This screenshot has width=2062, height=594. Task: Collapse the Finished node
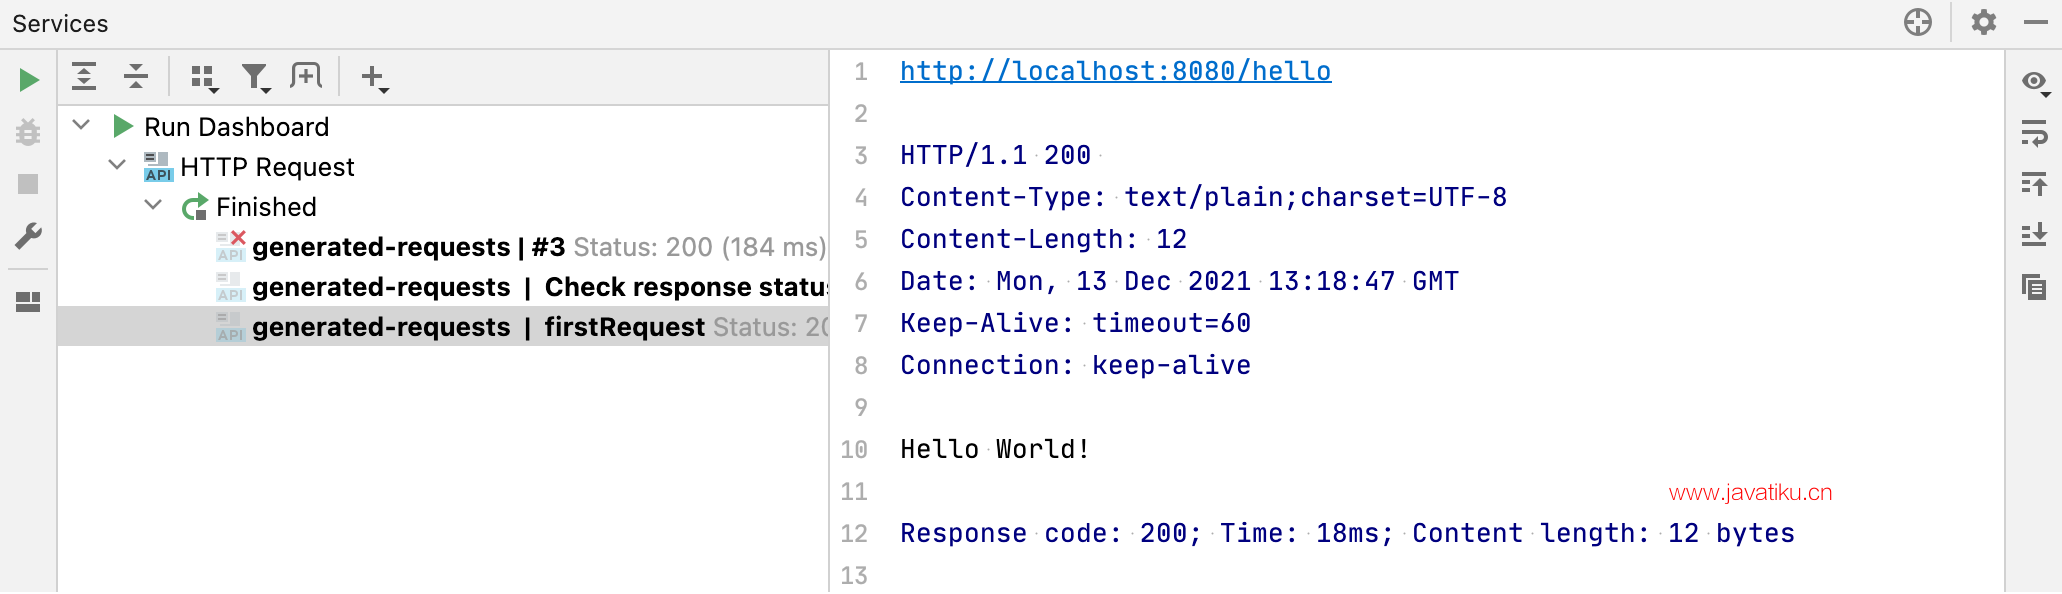153,205
